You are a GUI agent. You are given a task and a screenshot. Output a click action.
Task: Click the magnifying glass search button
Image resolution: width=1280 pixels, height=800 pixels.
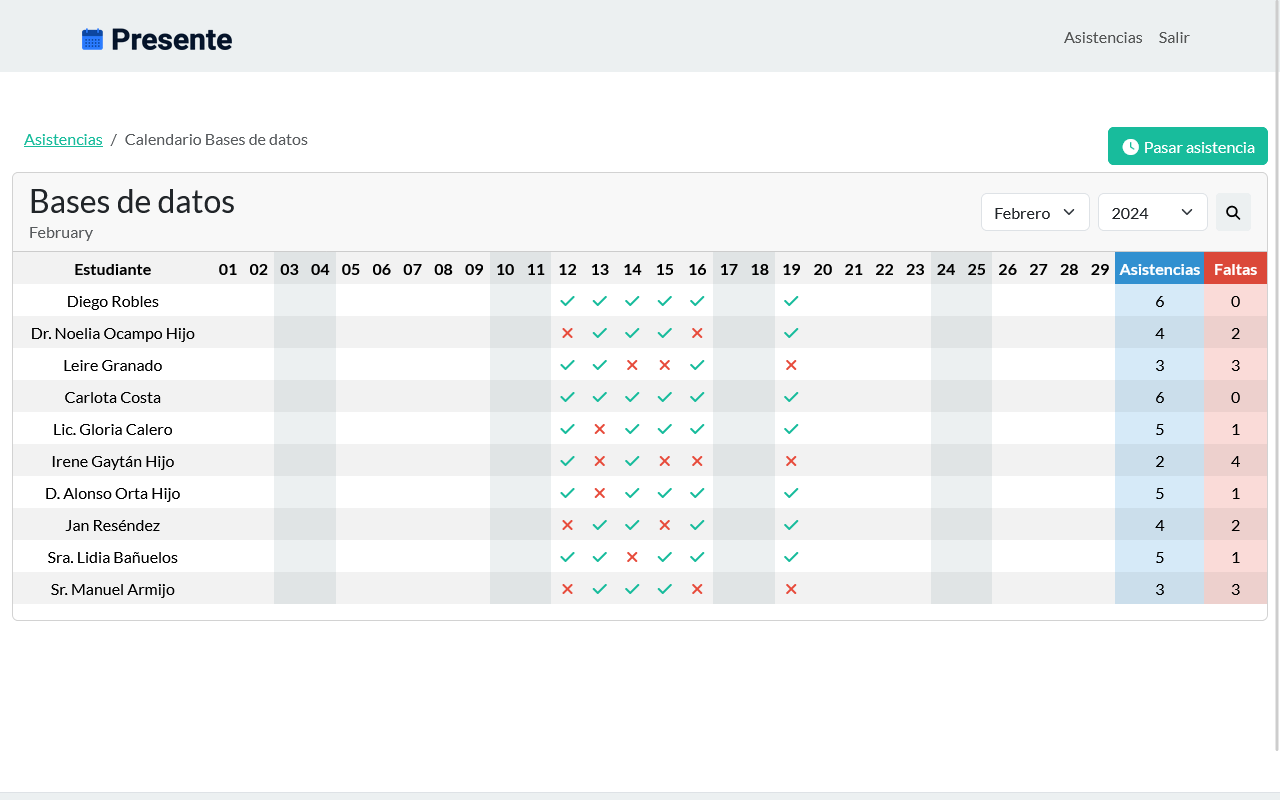pos(1233,213)
